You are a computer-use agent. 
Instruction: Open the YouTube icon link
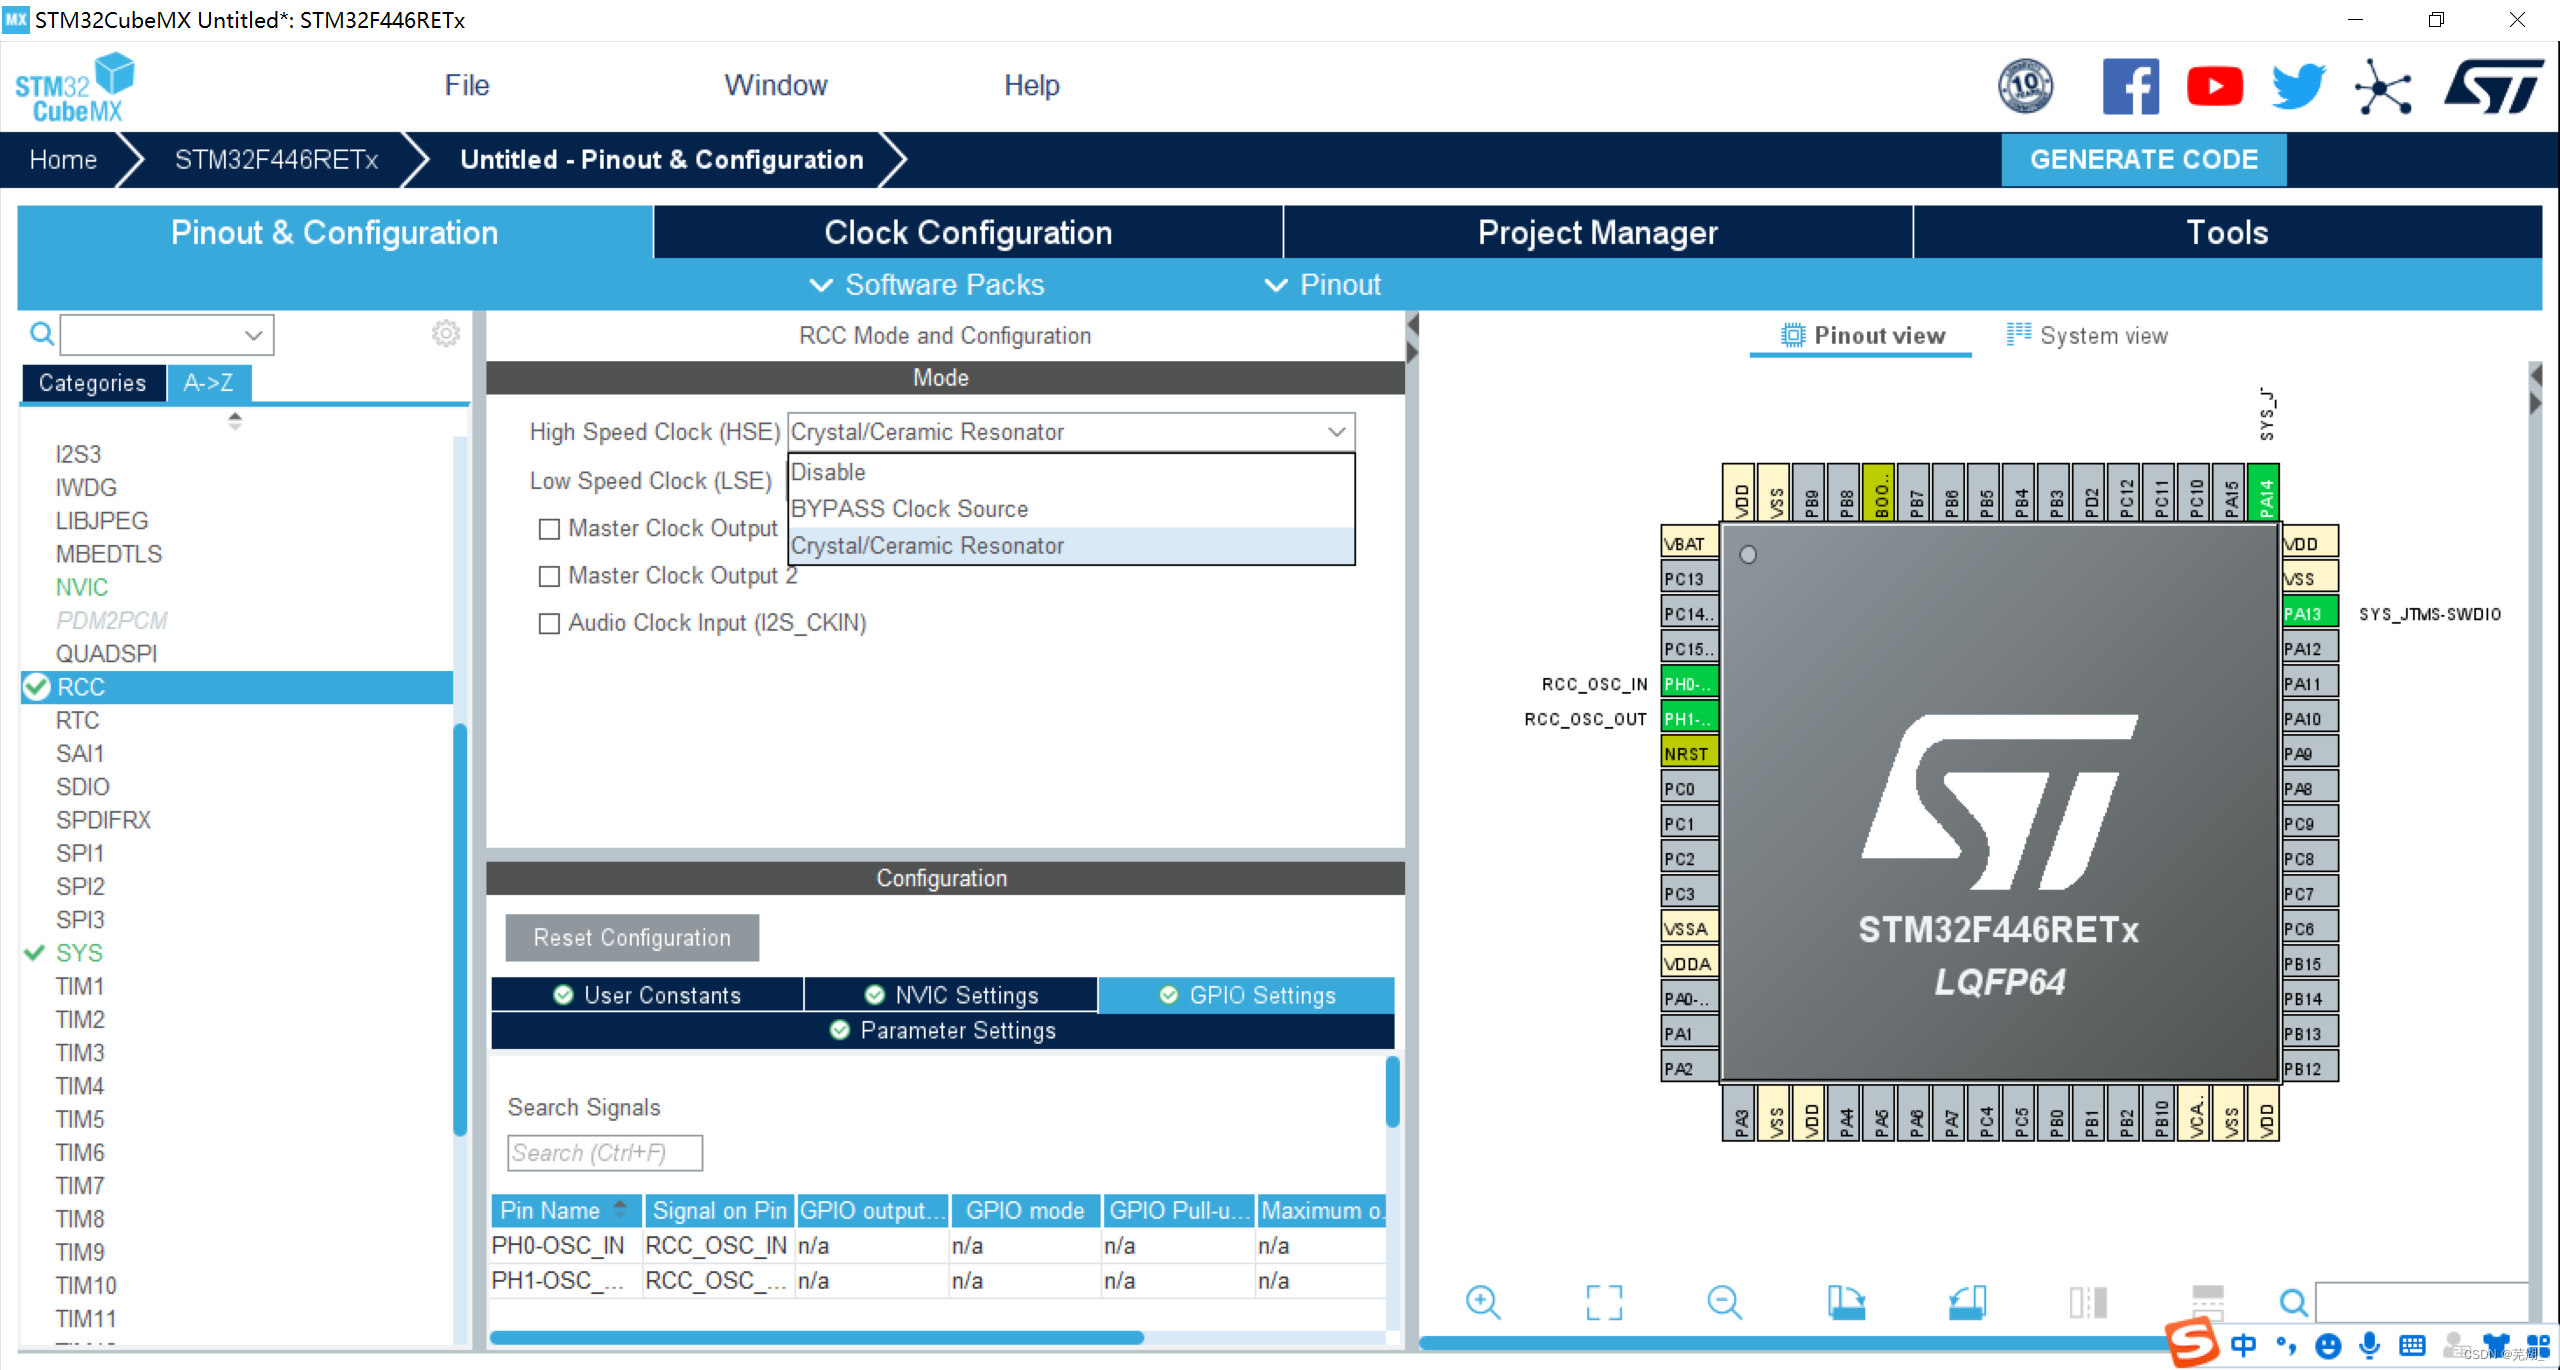coord(2214,87)
